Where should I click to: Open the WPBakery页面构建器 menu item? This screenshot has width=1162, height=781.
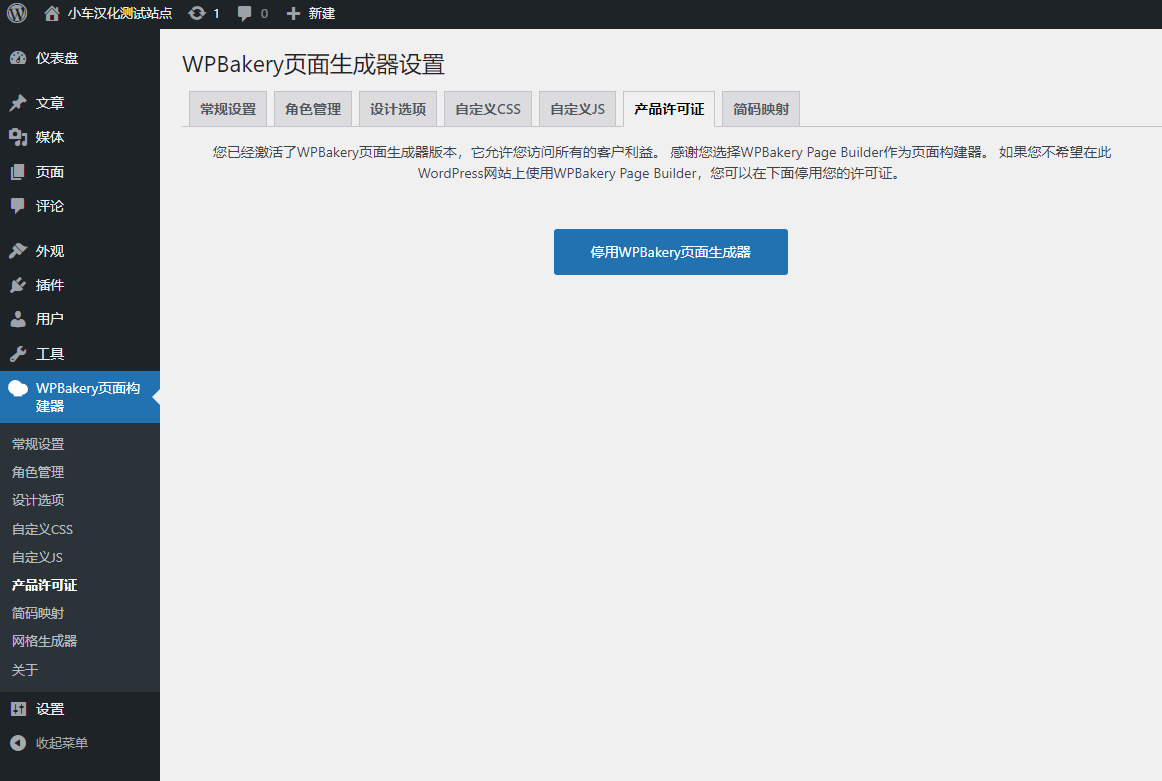point(80,397)
